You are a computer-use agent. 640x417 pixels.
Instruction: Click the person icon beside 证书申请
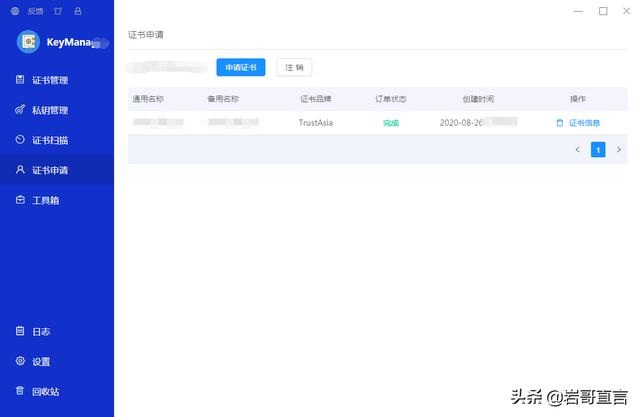click(20, 169)
